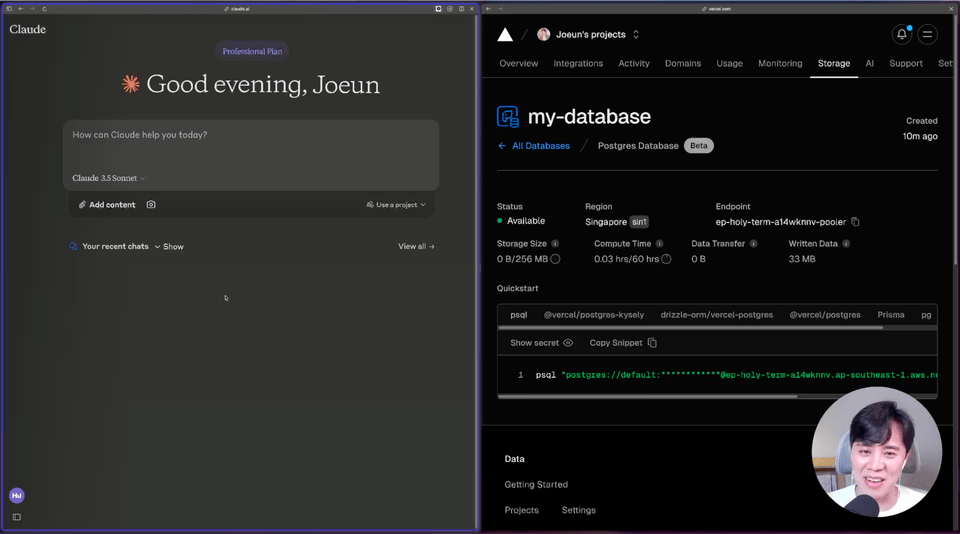Select the Storage tab
This screenshot has width=960, height=534.
coord(834,63)
